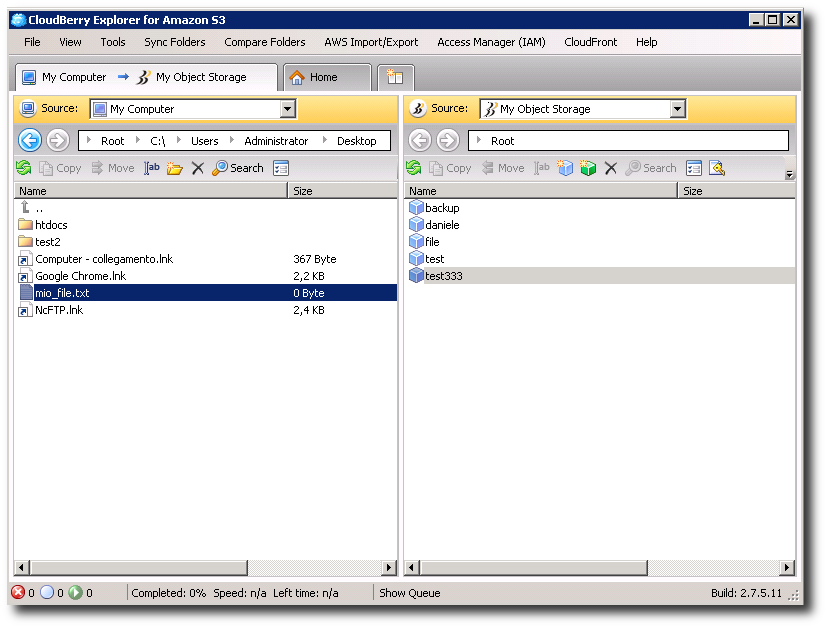Move selected file in left pane
827x628 pixels.
[113, 168]
